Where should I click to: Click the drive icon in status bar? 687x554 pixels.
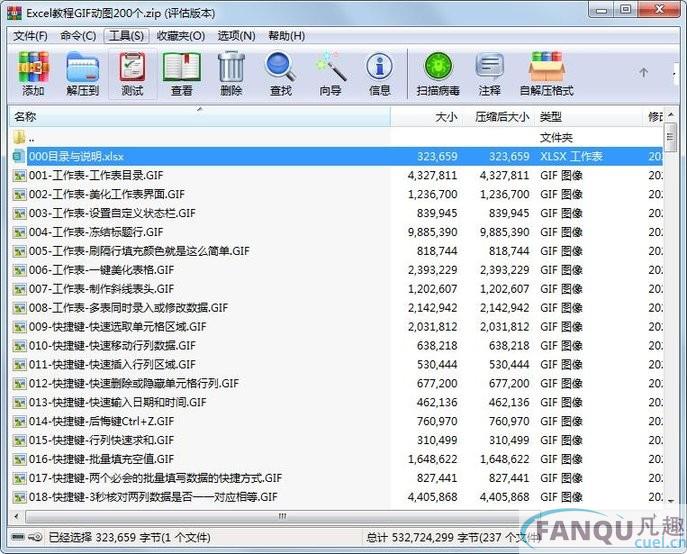click(18, 537)
